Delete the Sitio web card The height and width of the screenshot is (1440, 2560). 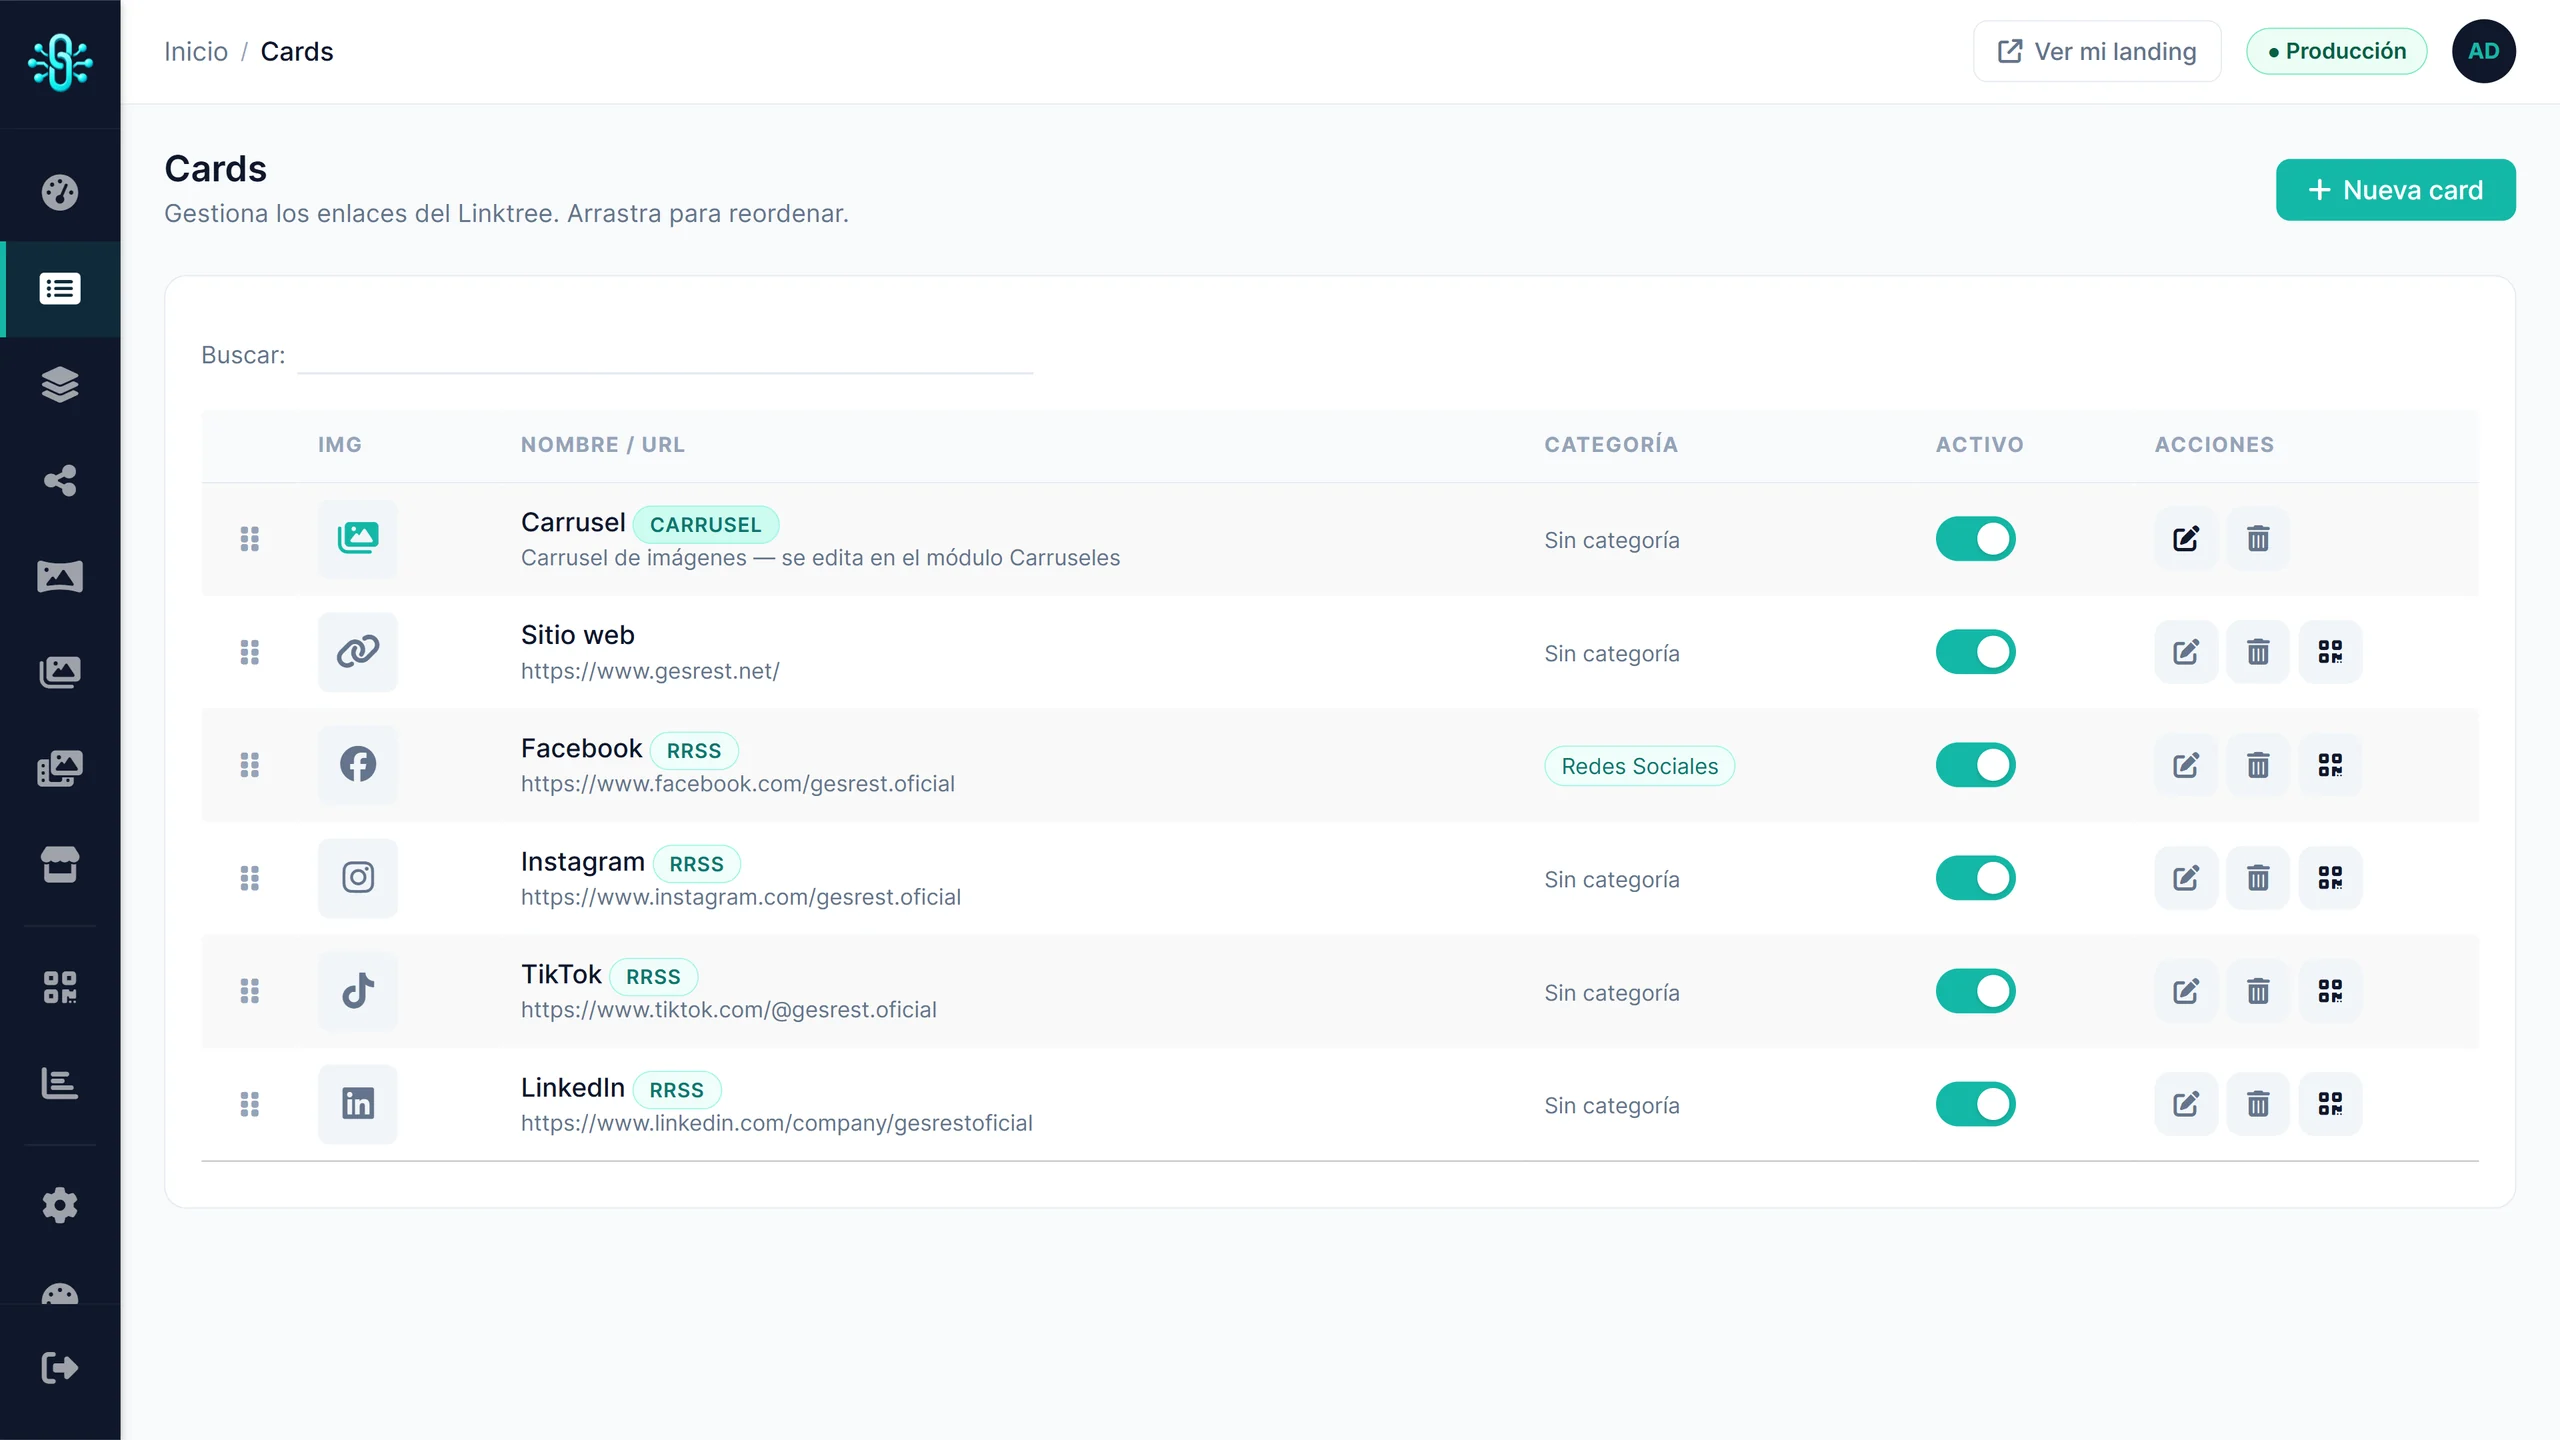[2258, 652]
